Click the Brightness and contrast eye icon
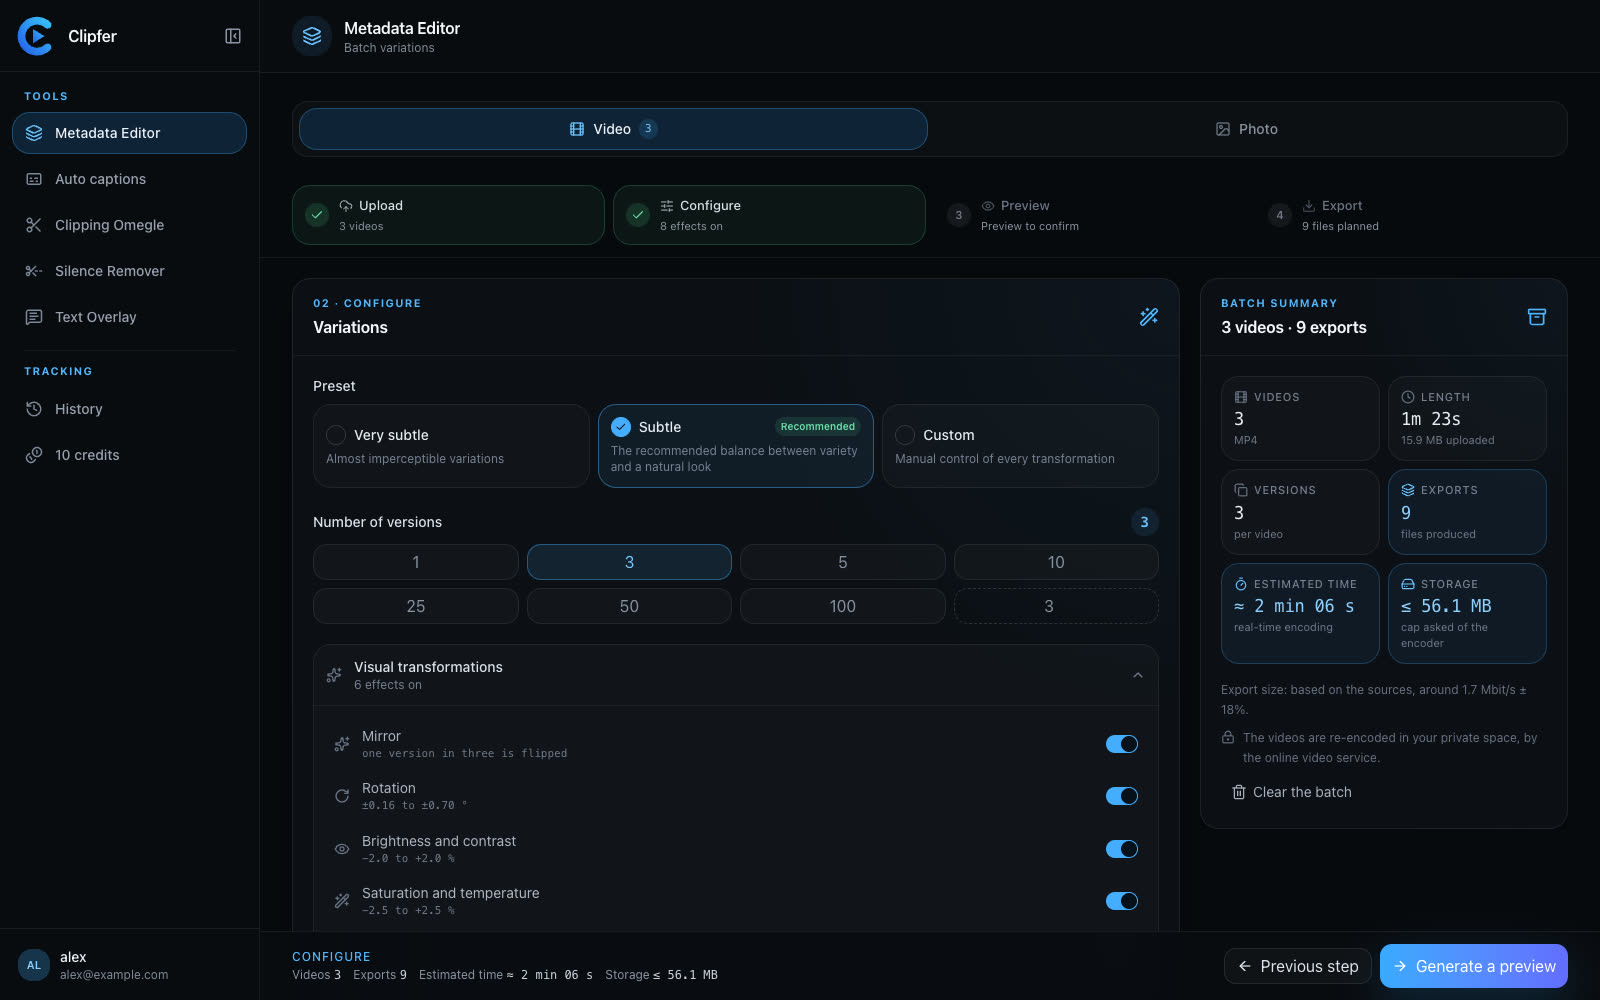The height and width of the screenshot is (1000, 1600). (342, 849)
